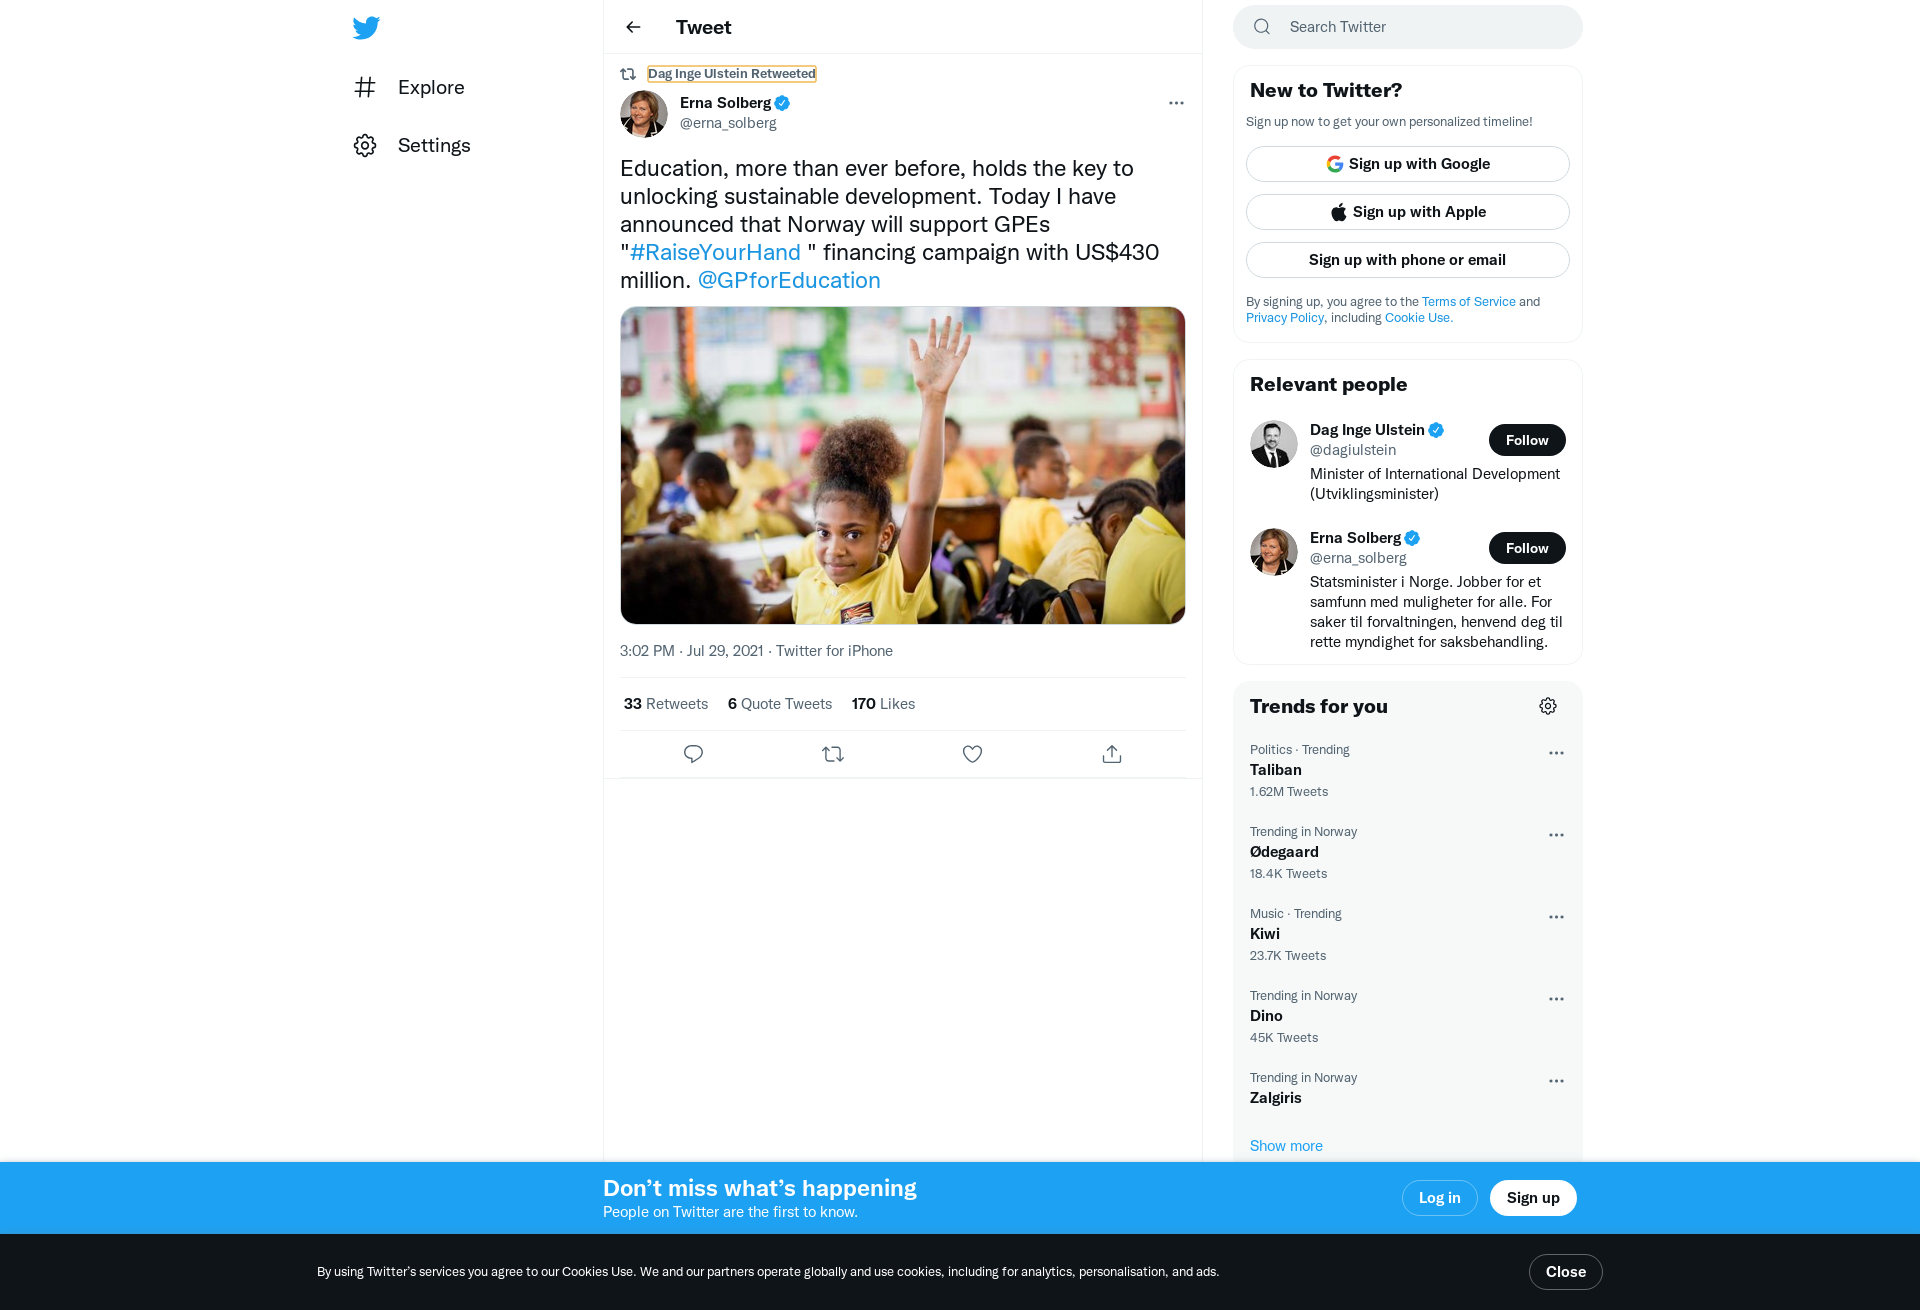This screenshot has height=1310, width=1920.
Task: Close the cookie notice banner
Action: (1565, 1272)
